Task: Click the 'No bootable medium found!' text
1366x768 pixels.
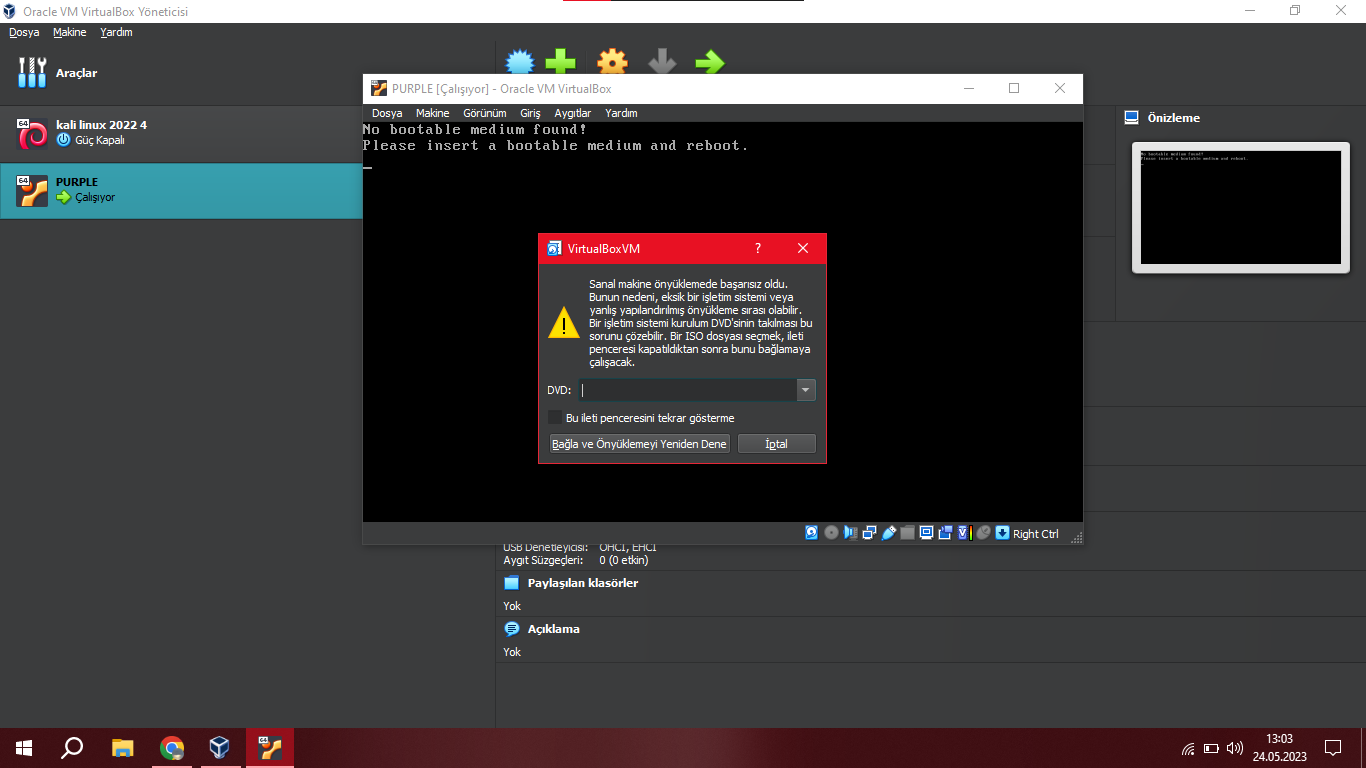Action: coord(475,130)
